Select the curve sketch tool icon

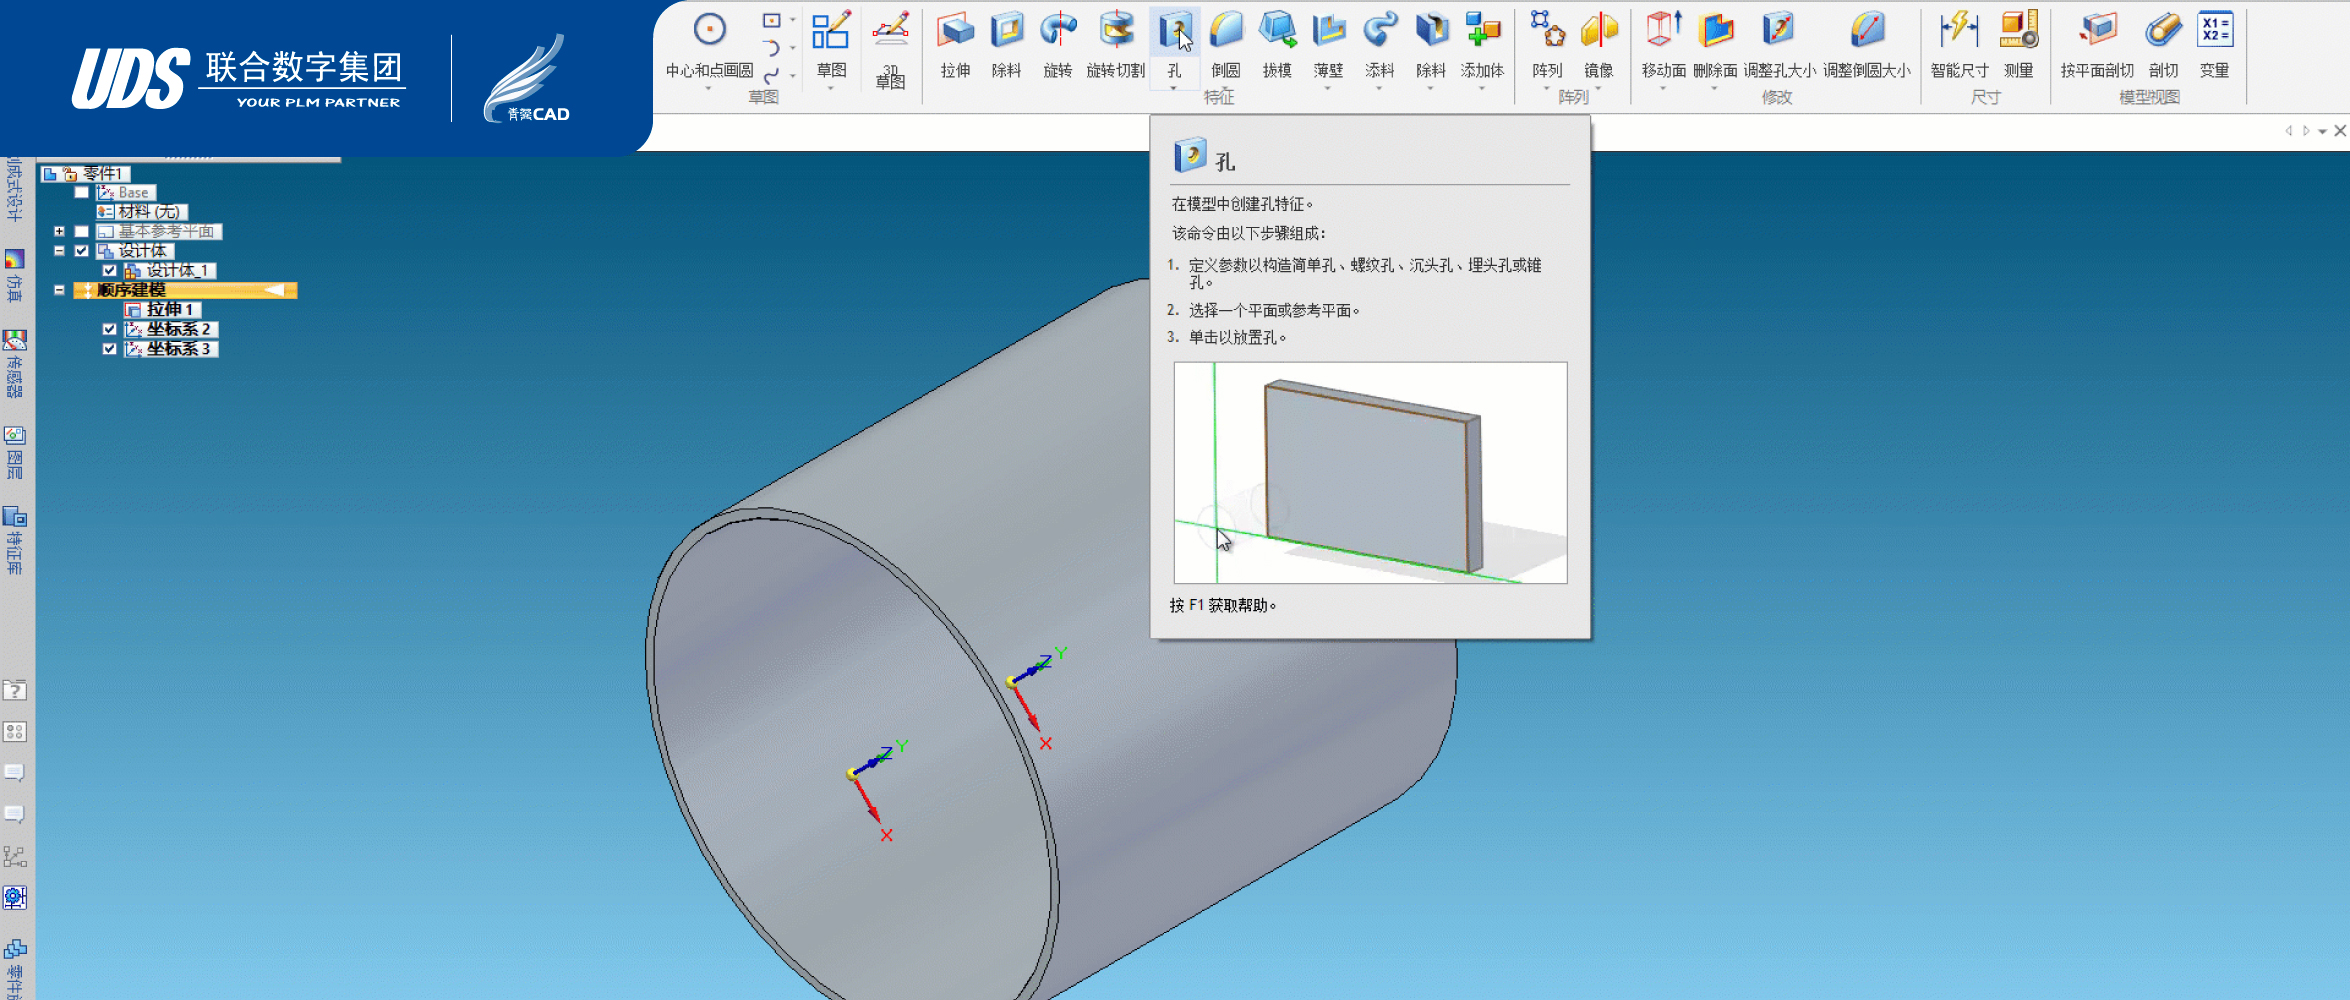pyautogui.click(x=771, y=76)
